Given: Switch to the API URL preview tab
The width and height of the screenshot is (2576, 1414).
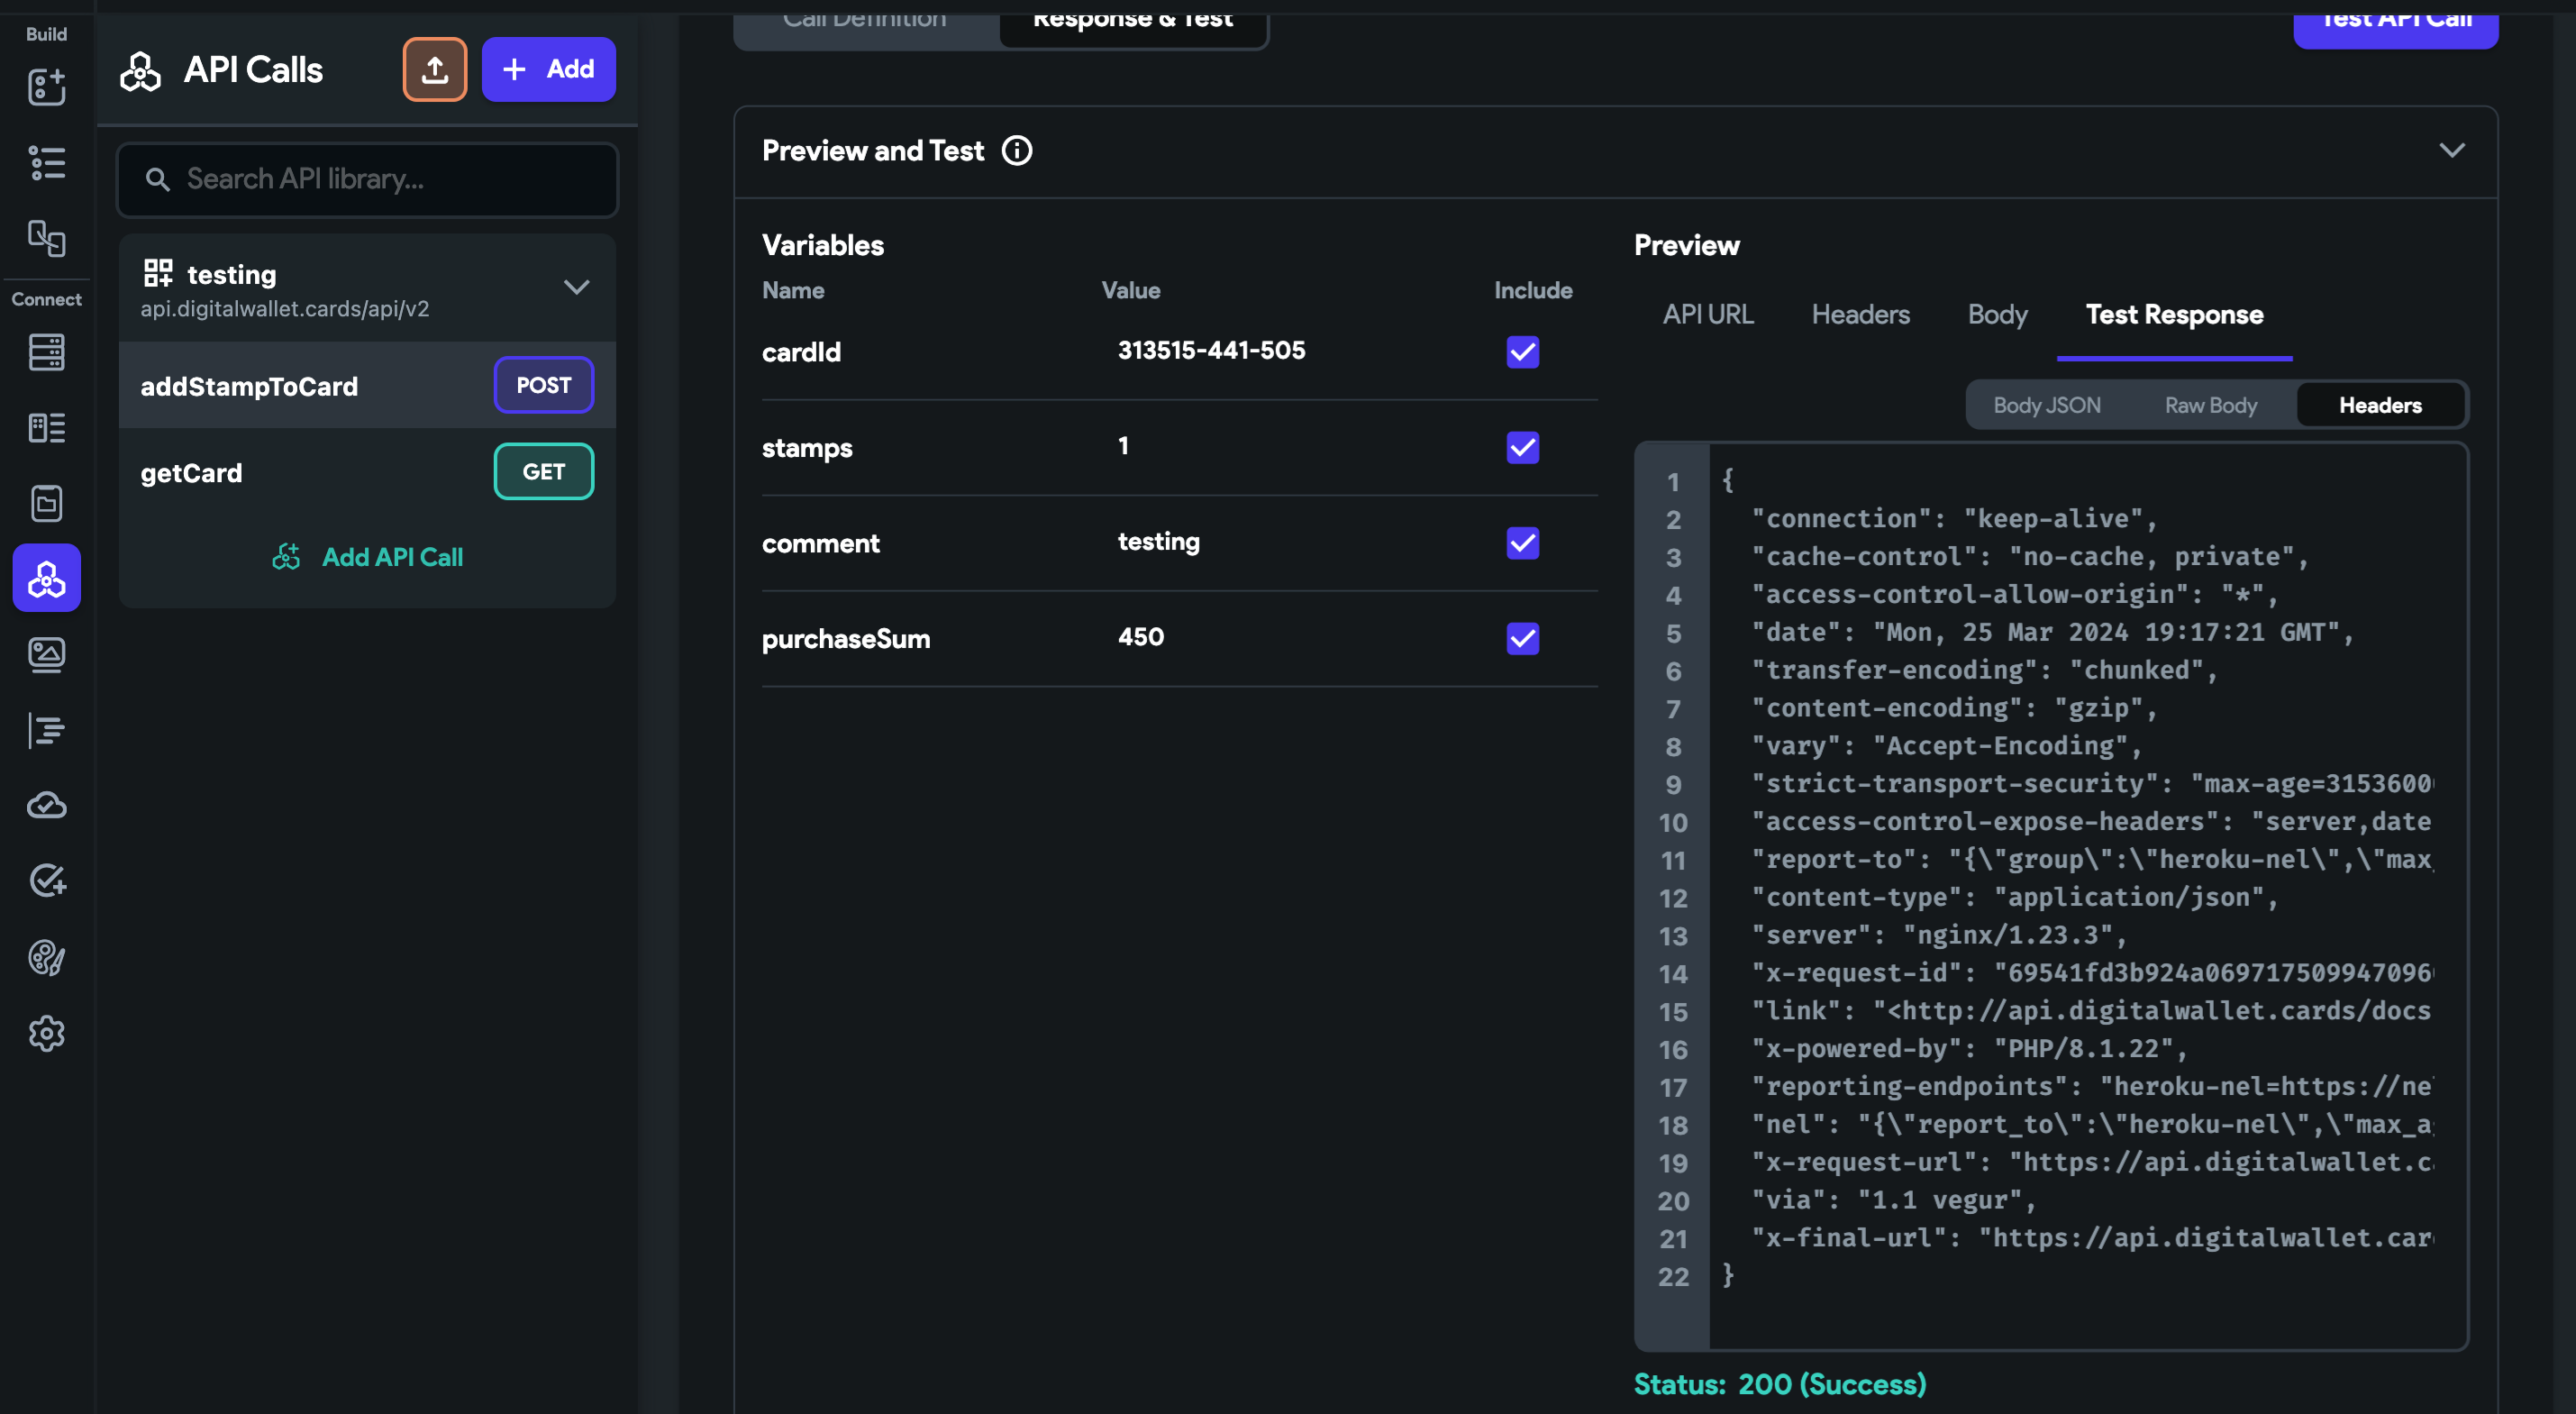Looking at the screenshot, I should (1707, 314).
